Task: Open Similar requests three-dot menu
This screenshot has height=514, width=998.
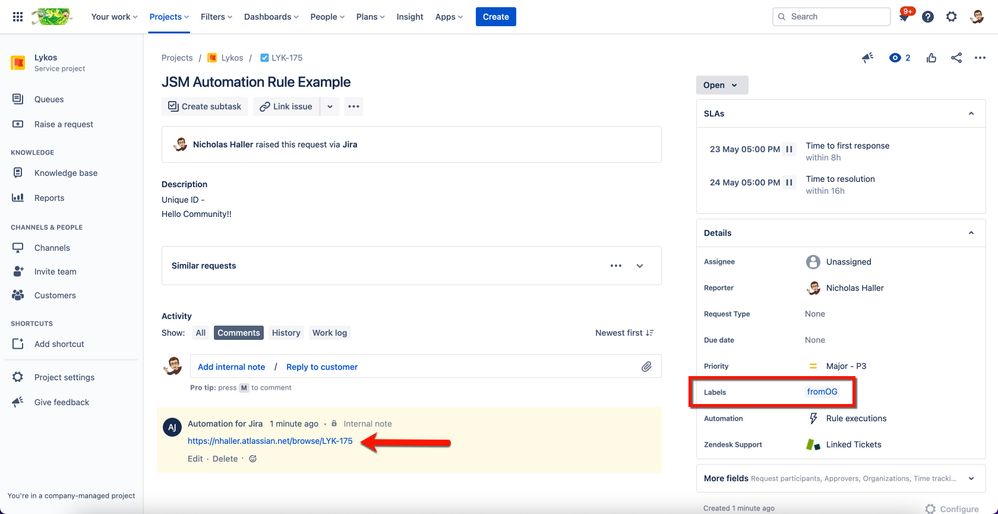Action: [615, 266]
